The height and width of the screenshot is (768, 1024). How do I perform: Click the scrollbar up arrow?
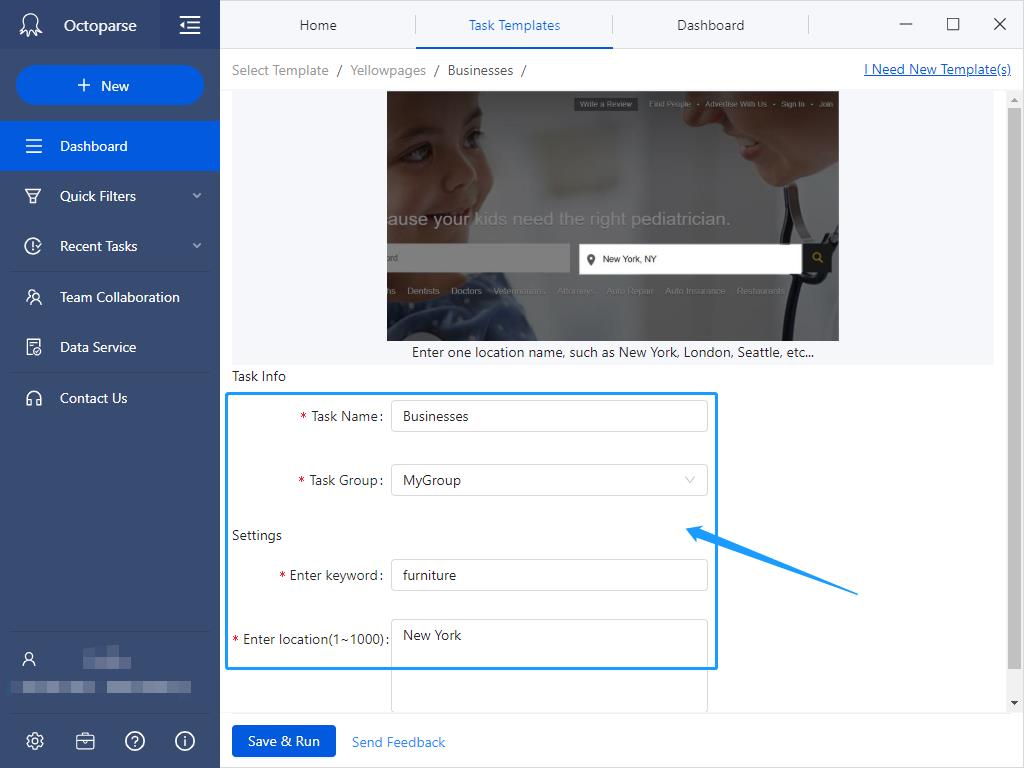point(1014,100)
